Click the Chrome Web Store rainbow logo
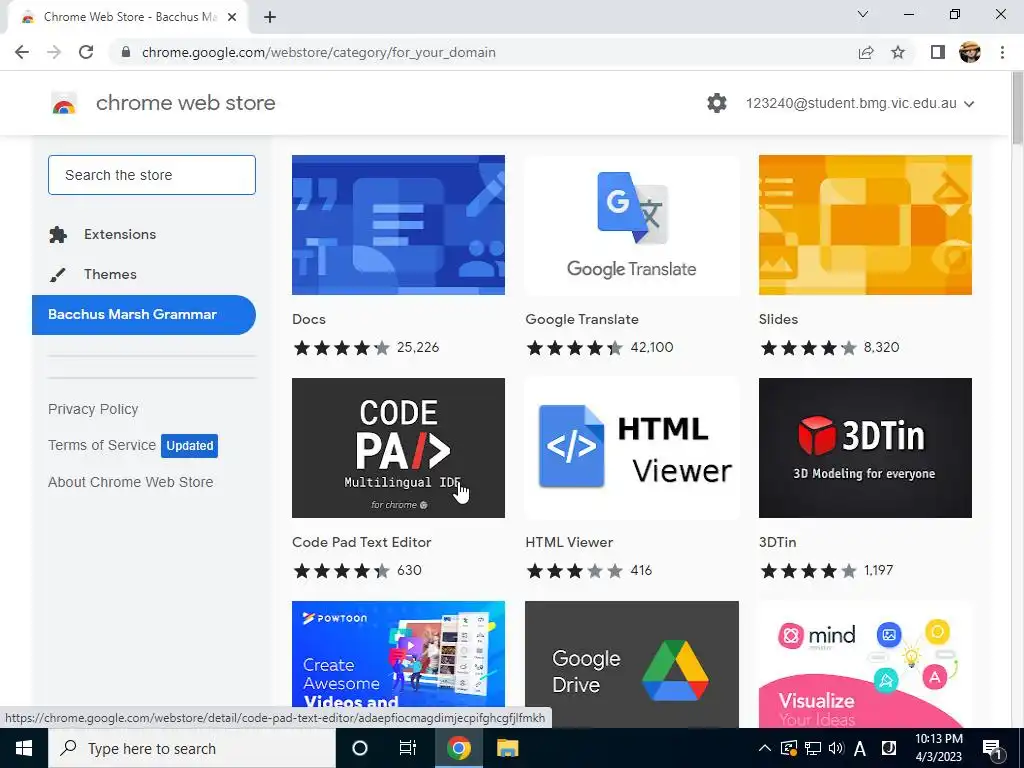1024x768 pixels. click(x=64, y=103)
